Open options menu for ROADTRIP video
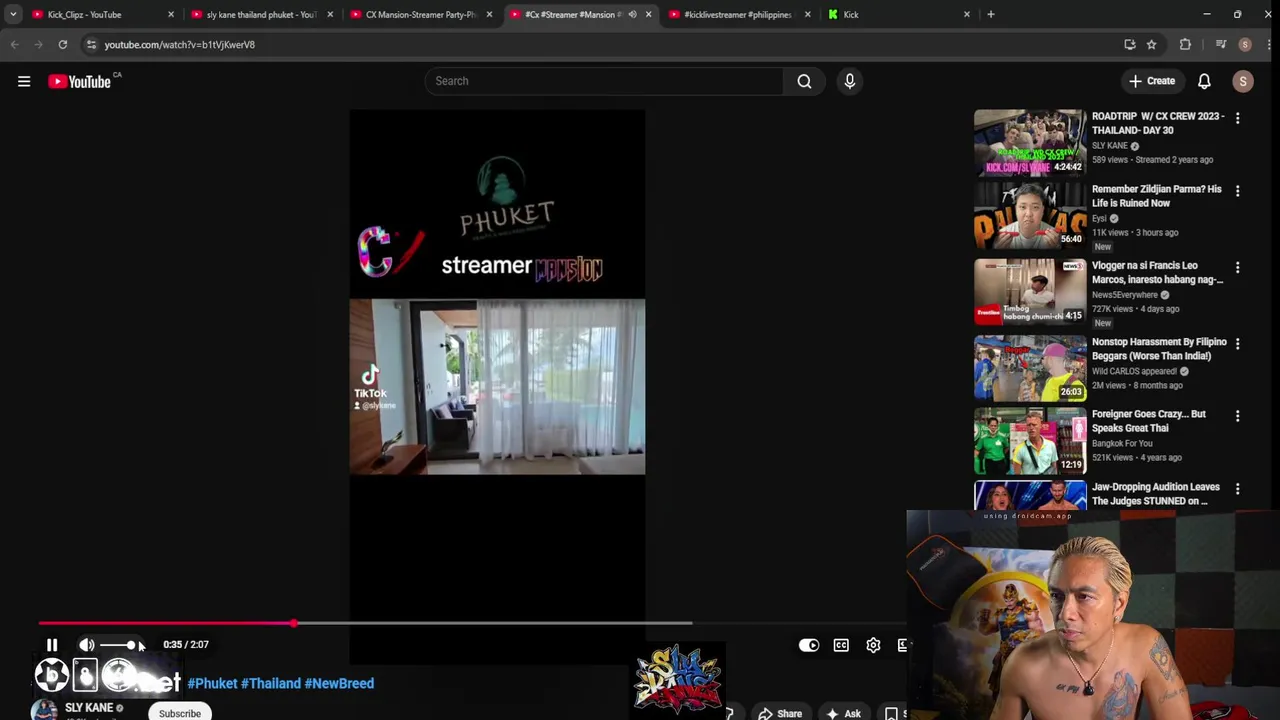Image resolution: width=1280 pixels, height=720 pixels. click(x=1237, y=118)
